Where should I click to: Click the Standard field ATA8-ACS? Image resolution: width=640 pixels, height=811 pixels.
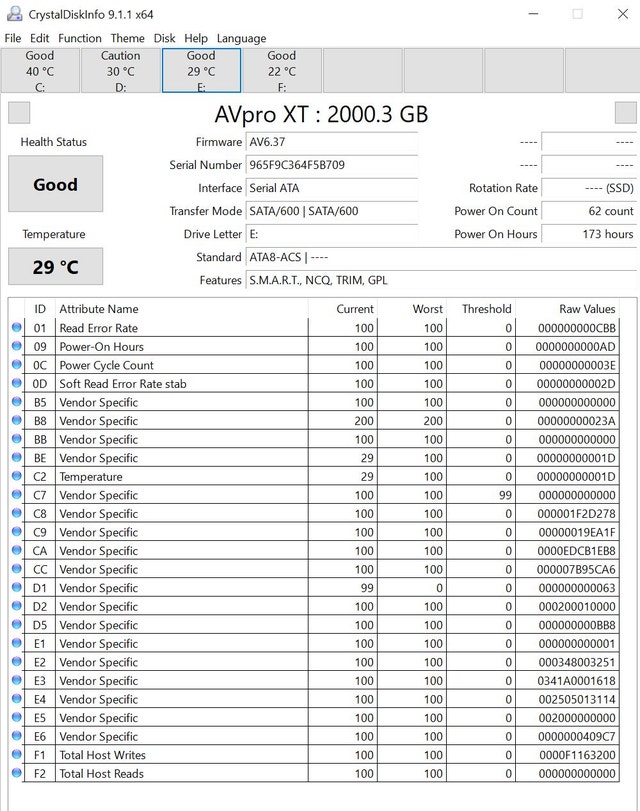[x=441, y=257]
